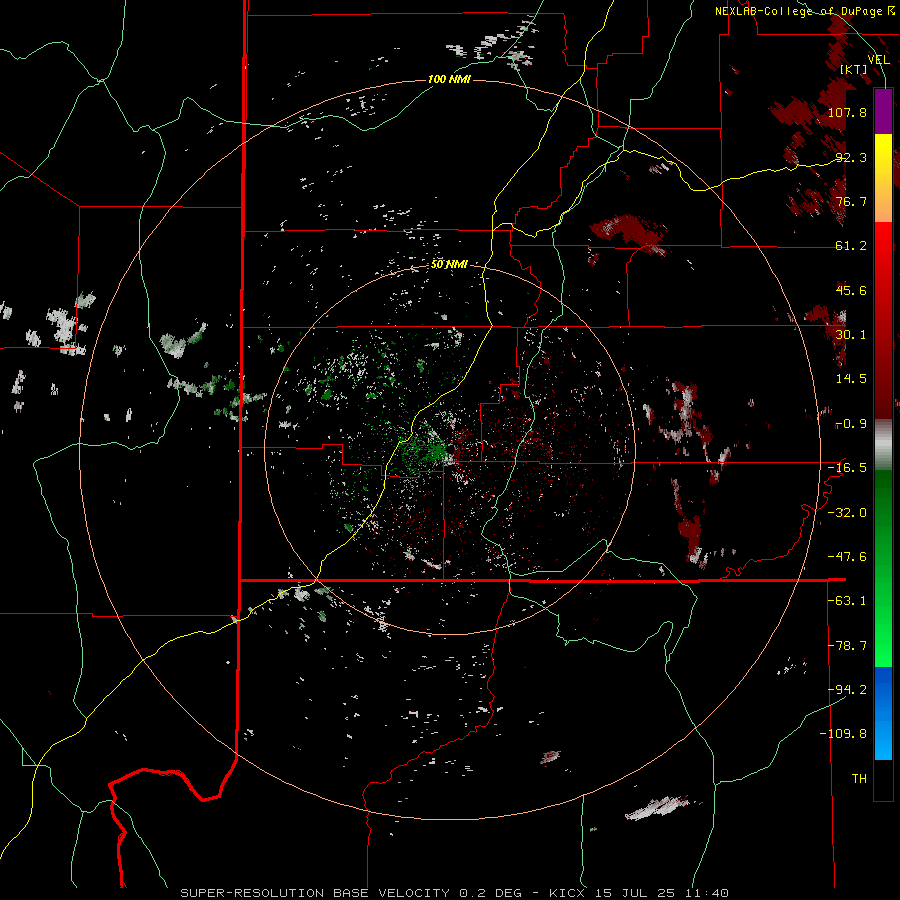The height and width of the screenshot is (900, 900).
Task: Select the -109.8 velocity scale value
Action: [x=844, y=734]
